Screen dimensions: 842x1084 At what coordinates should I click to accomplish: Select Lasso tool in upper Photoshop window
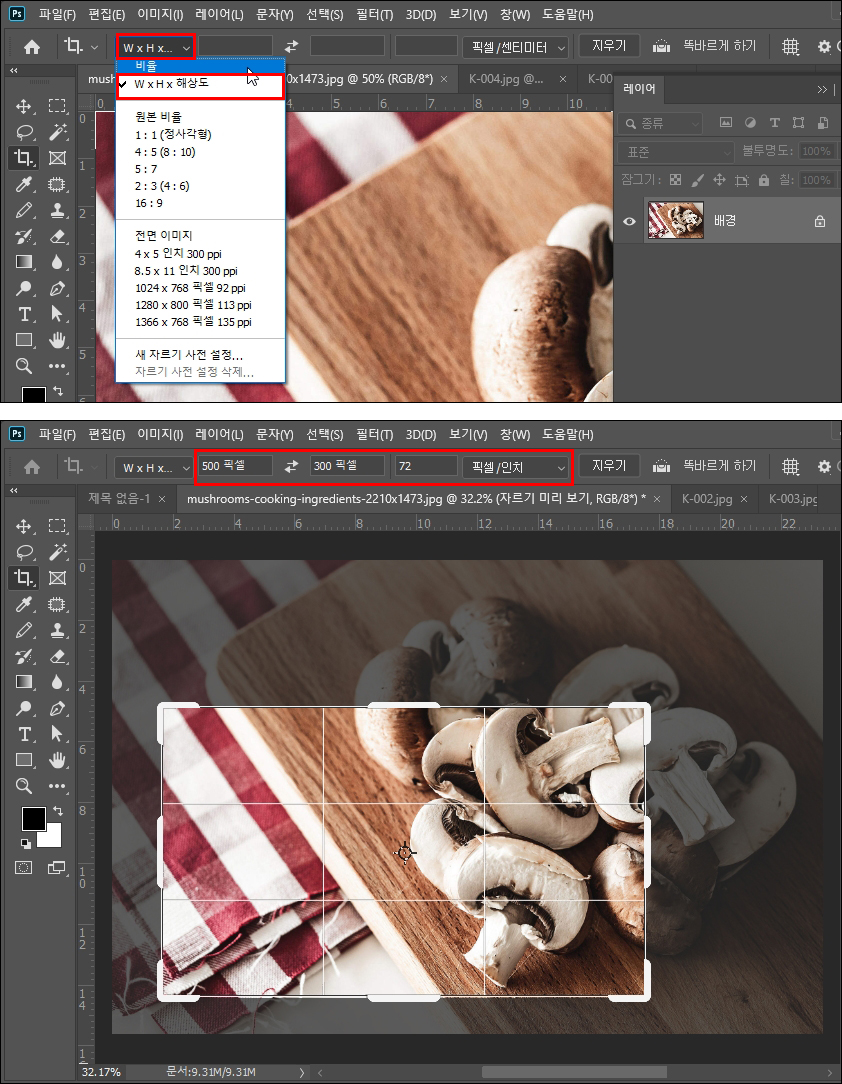(24, 131)
